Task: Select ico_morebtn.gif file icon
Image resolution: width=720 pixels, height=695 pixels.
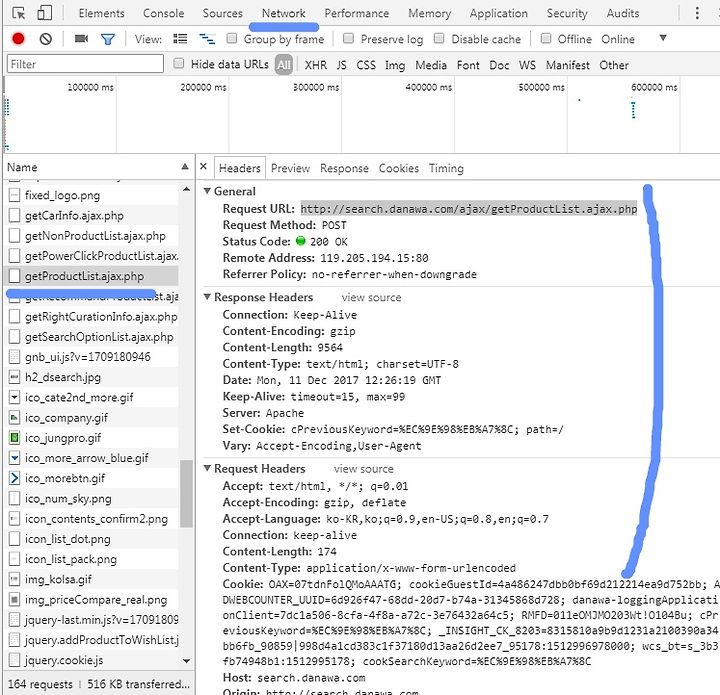Action: [x=14, y=478]
